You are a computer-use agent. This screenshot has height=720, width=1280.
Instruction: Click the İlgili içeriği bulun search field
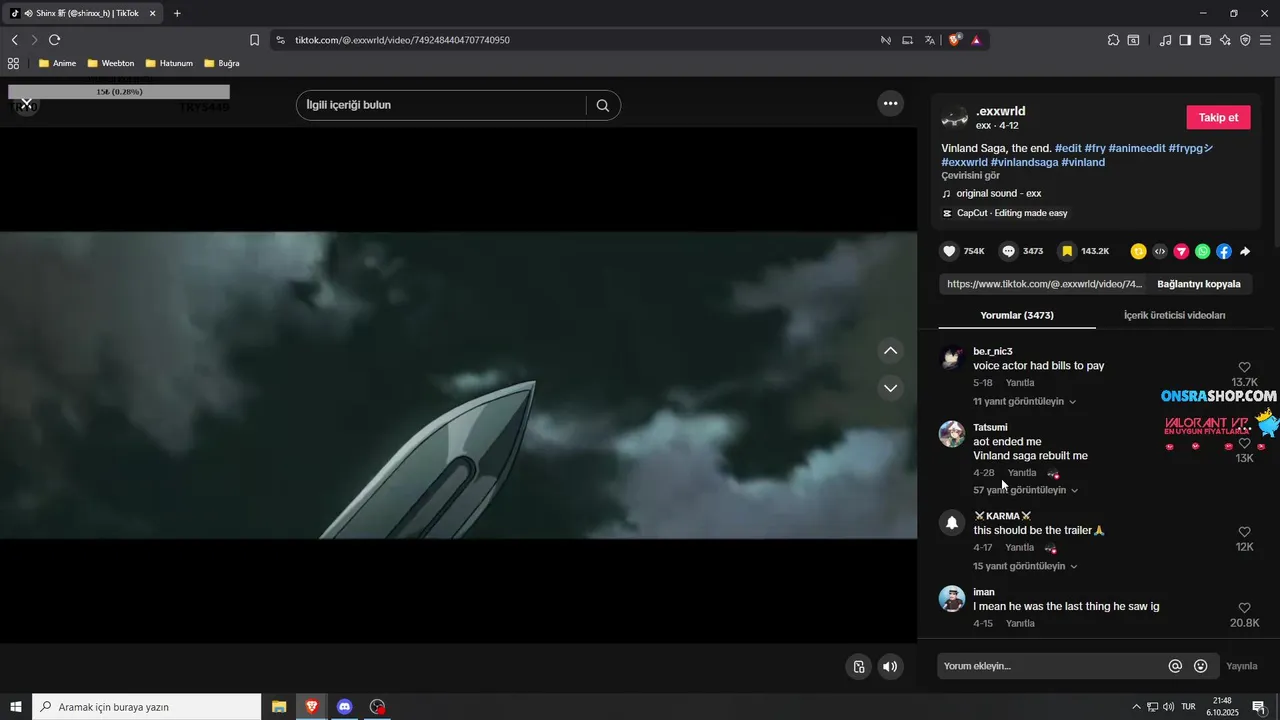[x=440, y=105]
